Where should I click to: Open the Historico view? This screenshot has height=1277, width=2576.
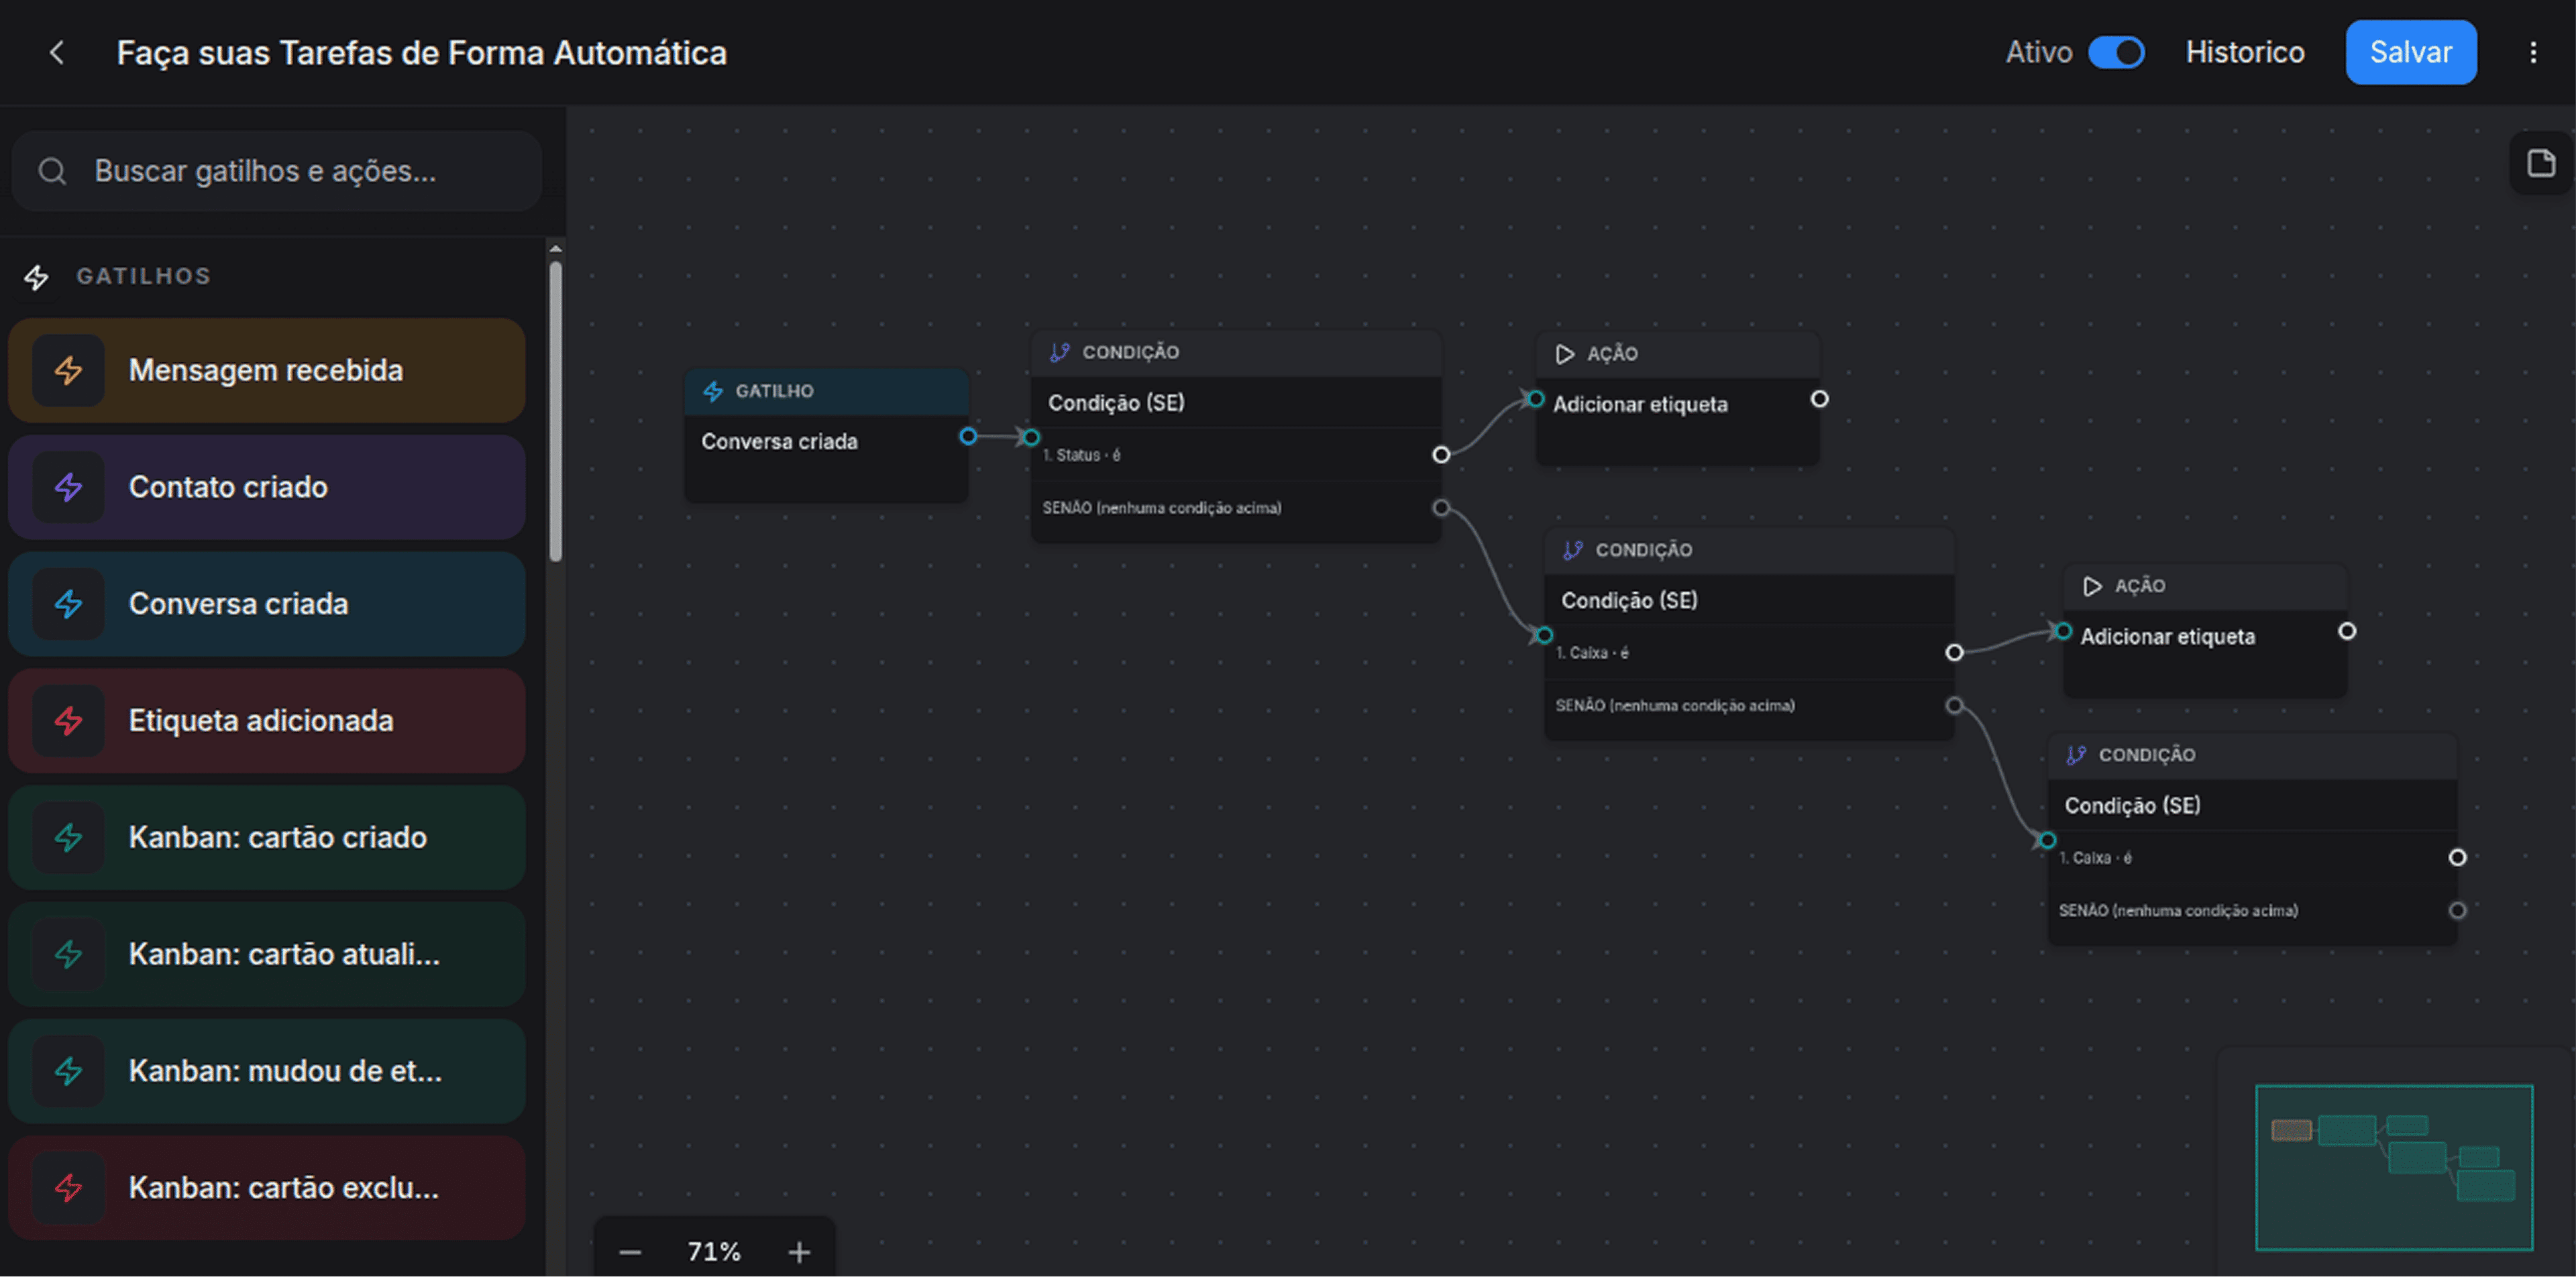click(2244, 52)
